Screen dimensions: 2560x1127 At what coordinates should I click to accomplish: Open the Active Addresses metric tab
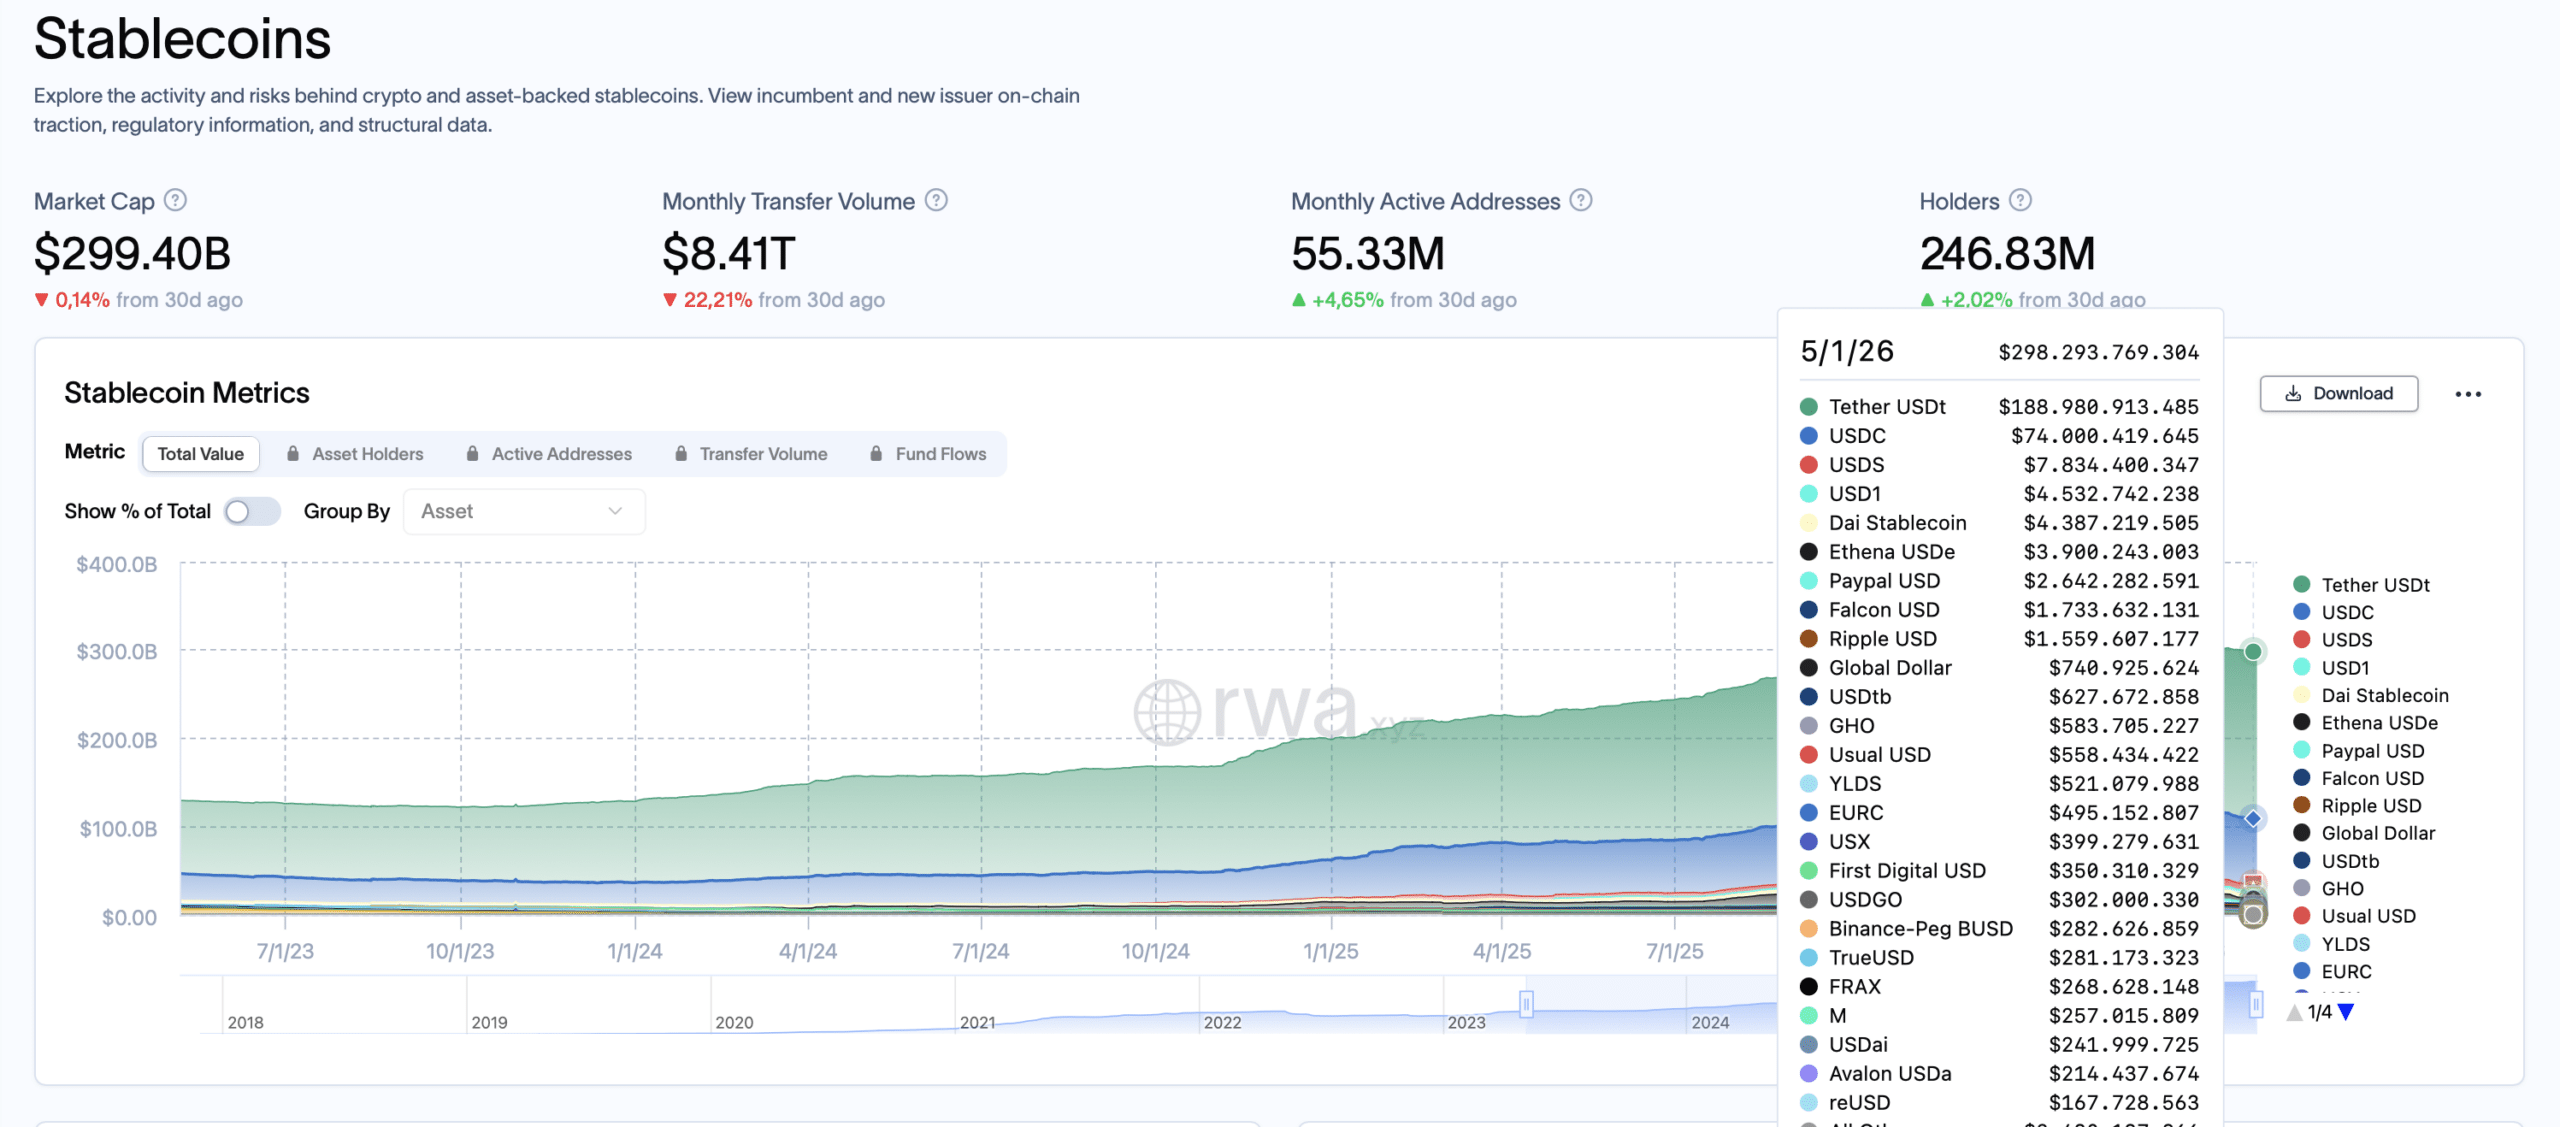click(x=549, y=454)
